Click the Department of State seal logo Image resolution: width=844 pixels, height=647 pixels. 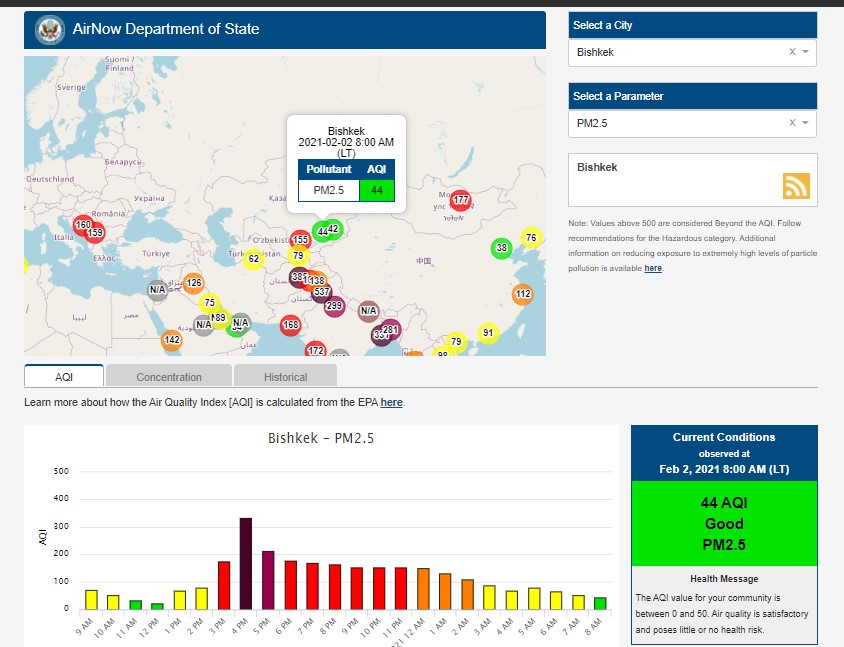pos(49,30)
